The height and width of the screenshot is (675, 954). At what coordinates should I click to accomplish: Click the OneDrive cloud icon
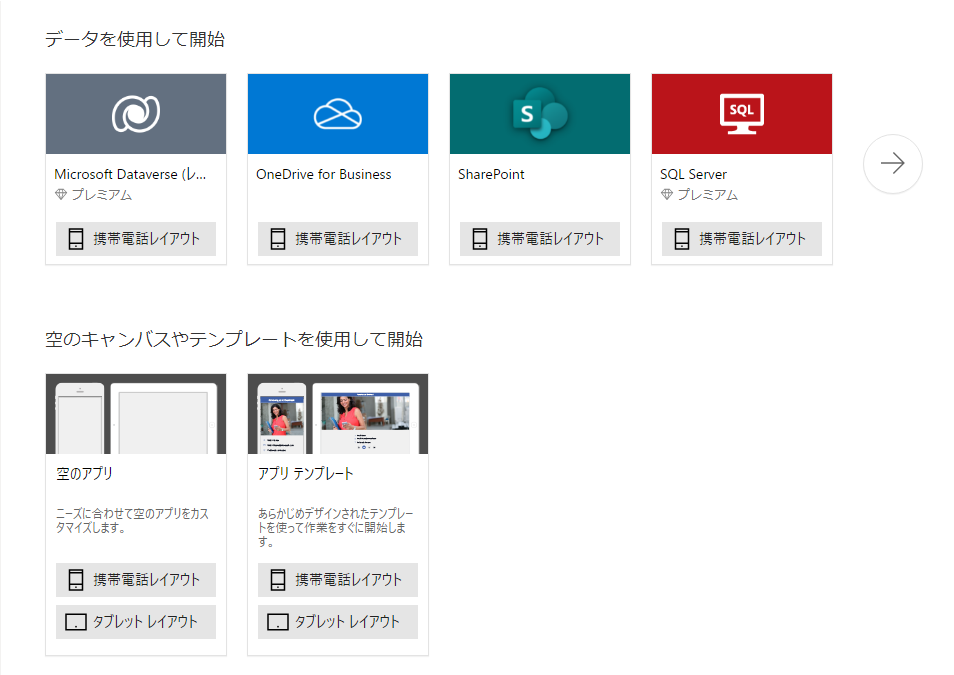click(x=338, y=114)
